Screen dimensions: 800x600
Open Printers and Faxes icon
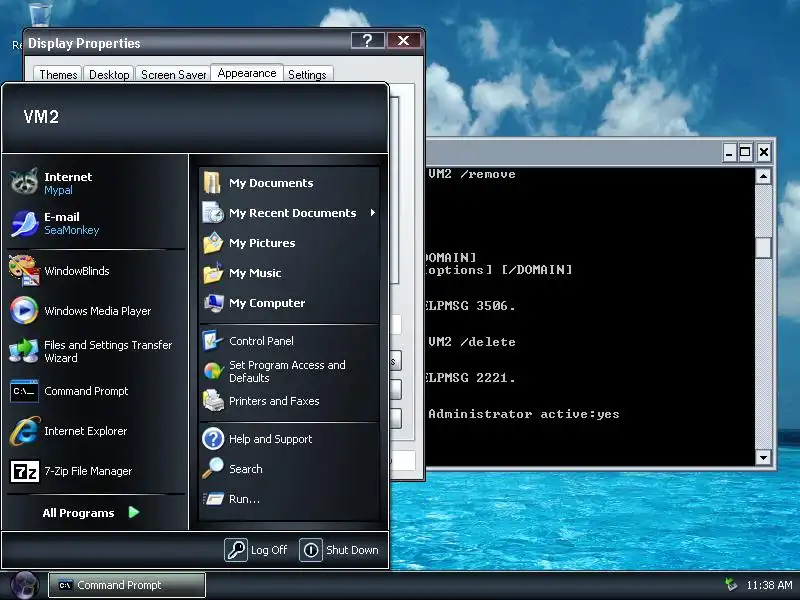coord(213,401)
